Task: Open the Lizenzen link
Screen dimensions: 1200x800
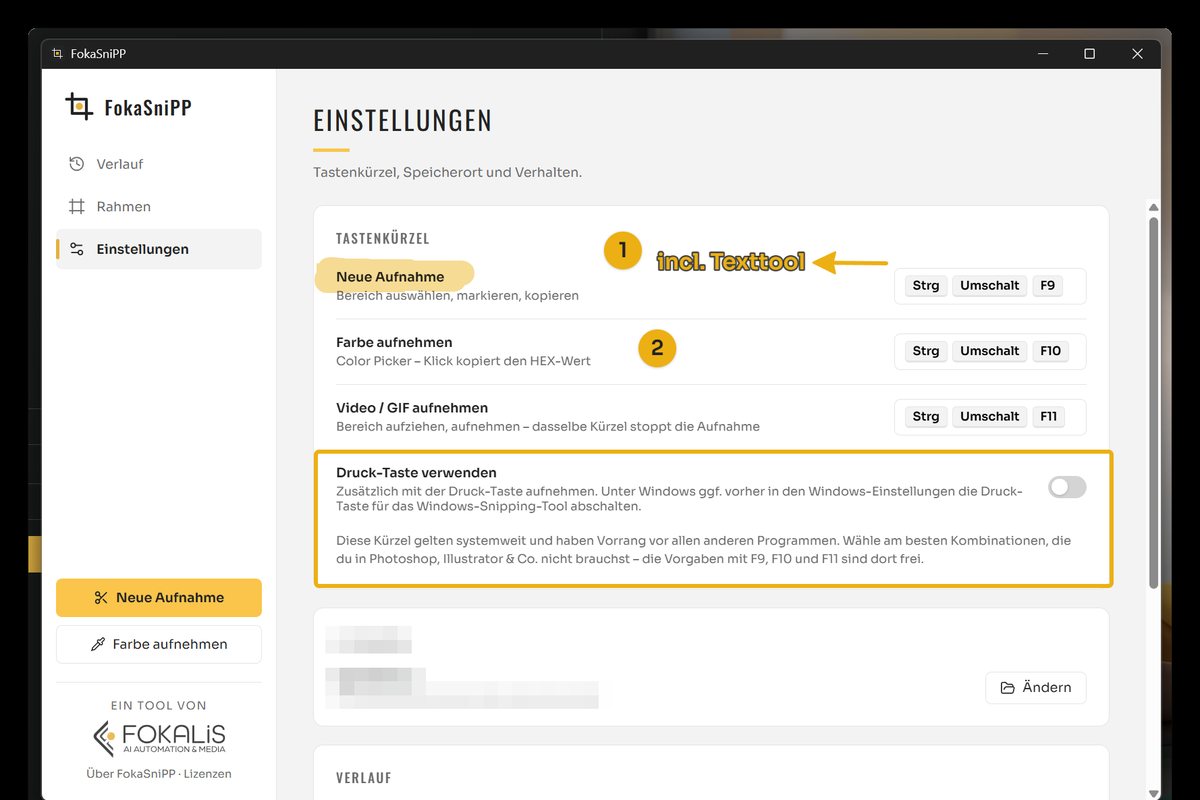Action: 207,774
